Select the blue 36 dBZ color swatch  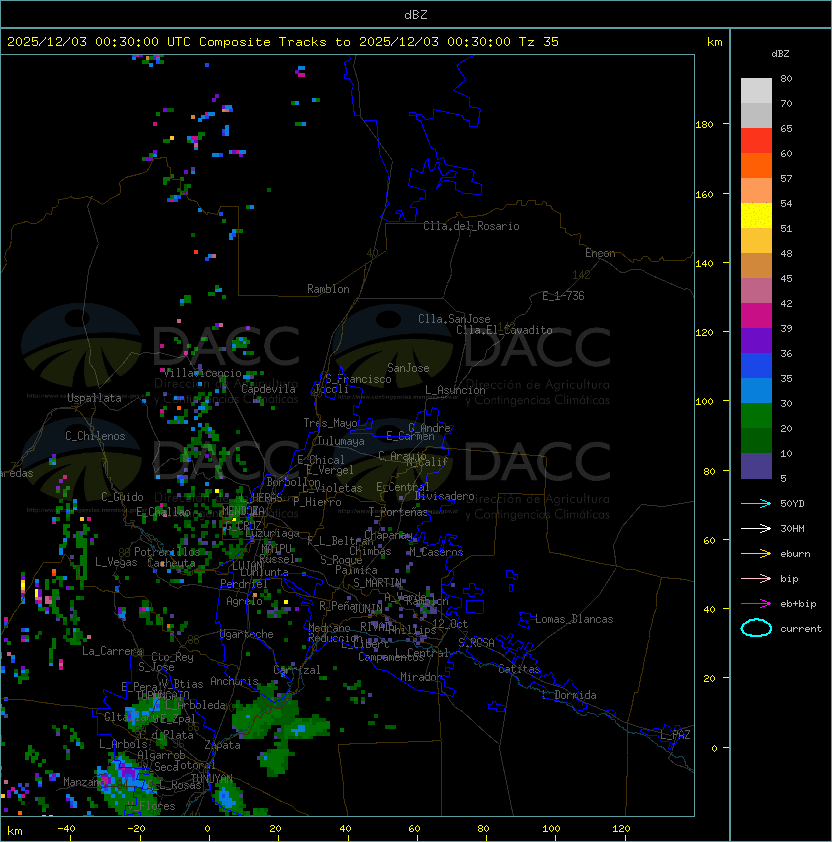point(756,366)
